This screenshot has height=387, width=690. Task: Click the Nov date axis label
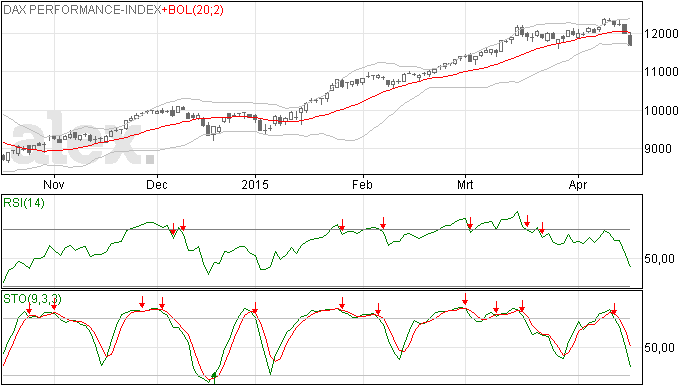click(54, 184)
